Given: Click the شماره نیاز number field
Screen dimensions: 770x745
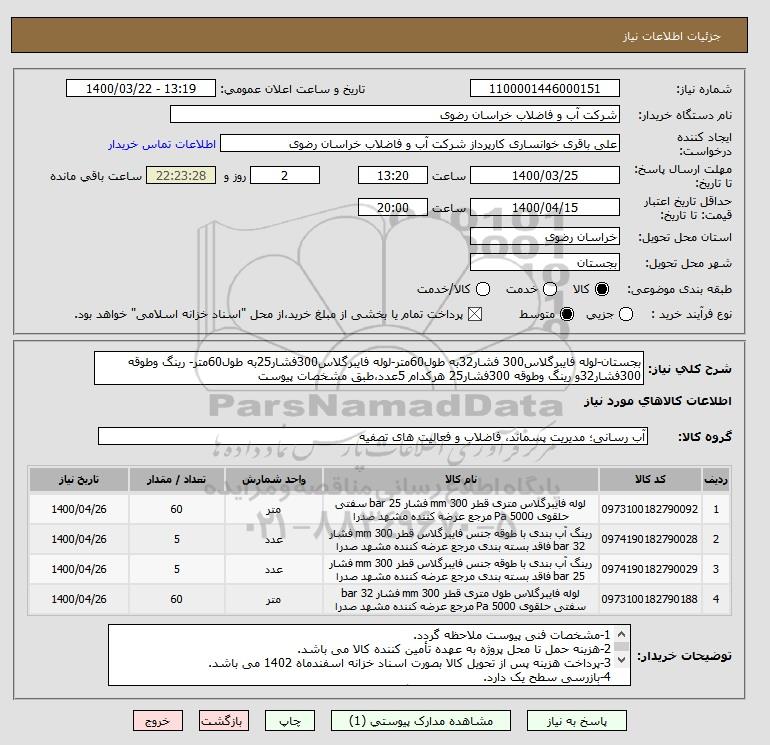Looking at the screenshot, I should [545, 88].
